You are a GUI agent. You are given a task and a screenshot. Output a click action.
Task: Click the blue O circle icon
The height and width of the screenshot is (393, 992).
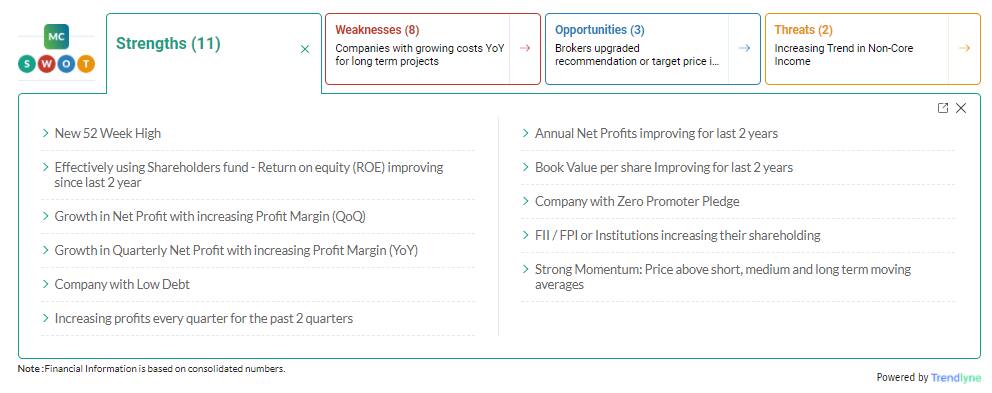click(x=66, y=63)
